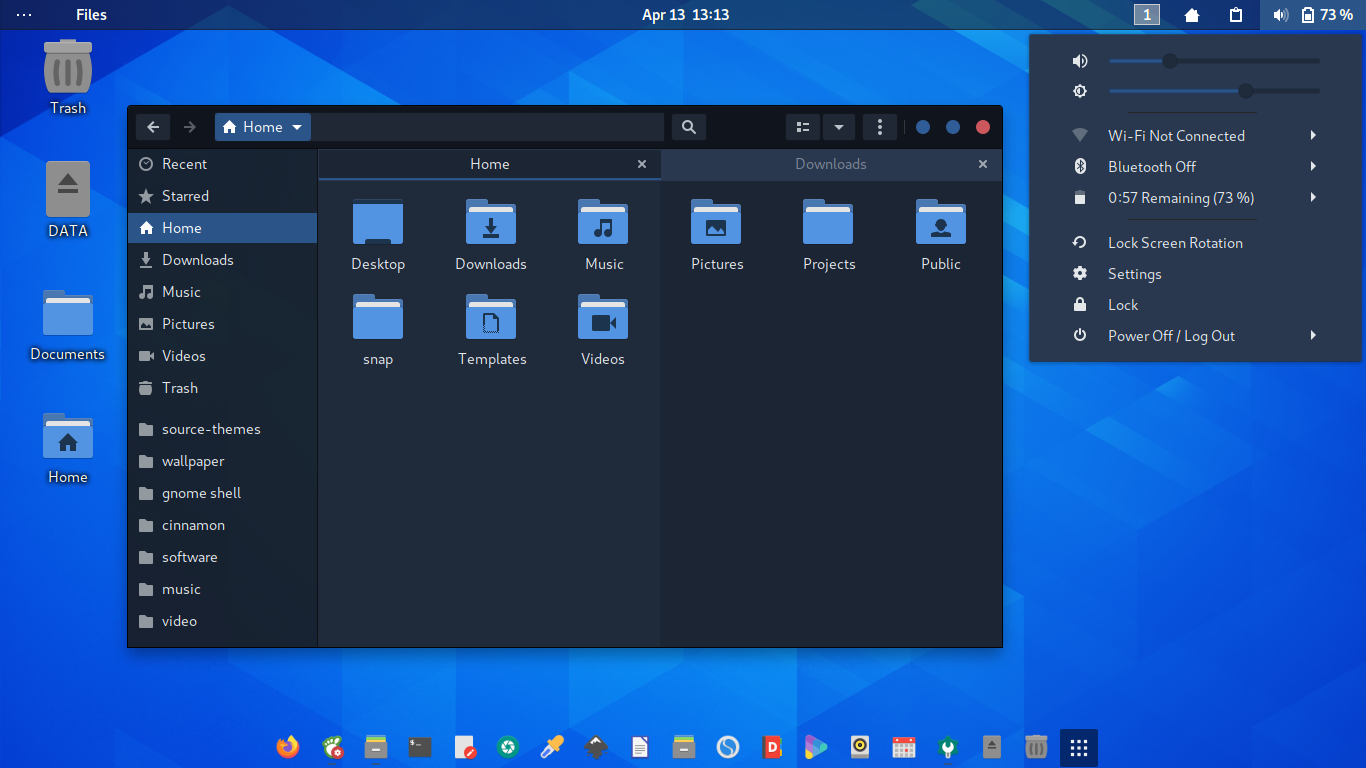Select the Templates folder icon
1366x768 pixels.
491,317
